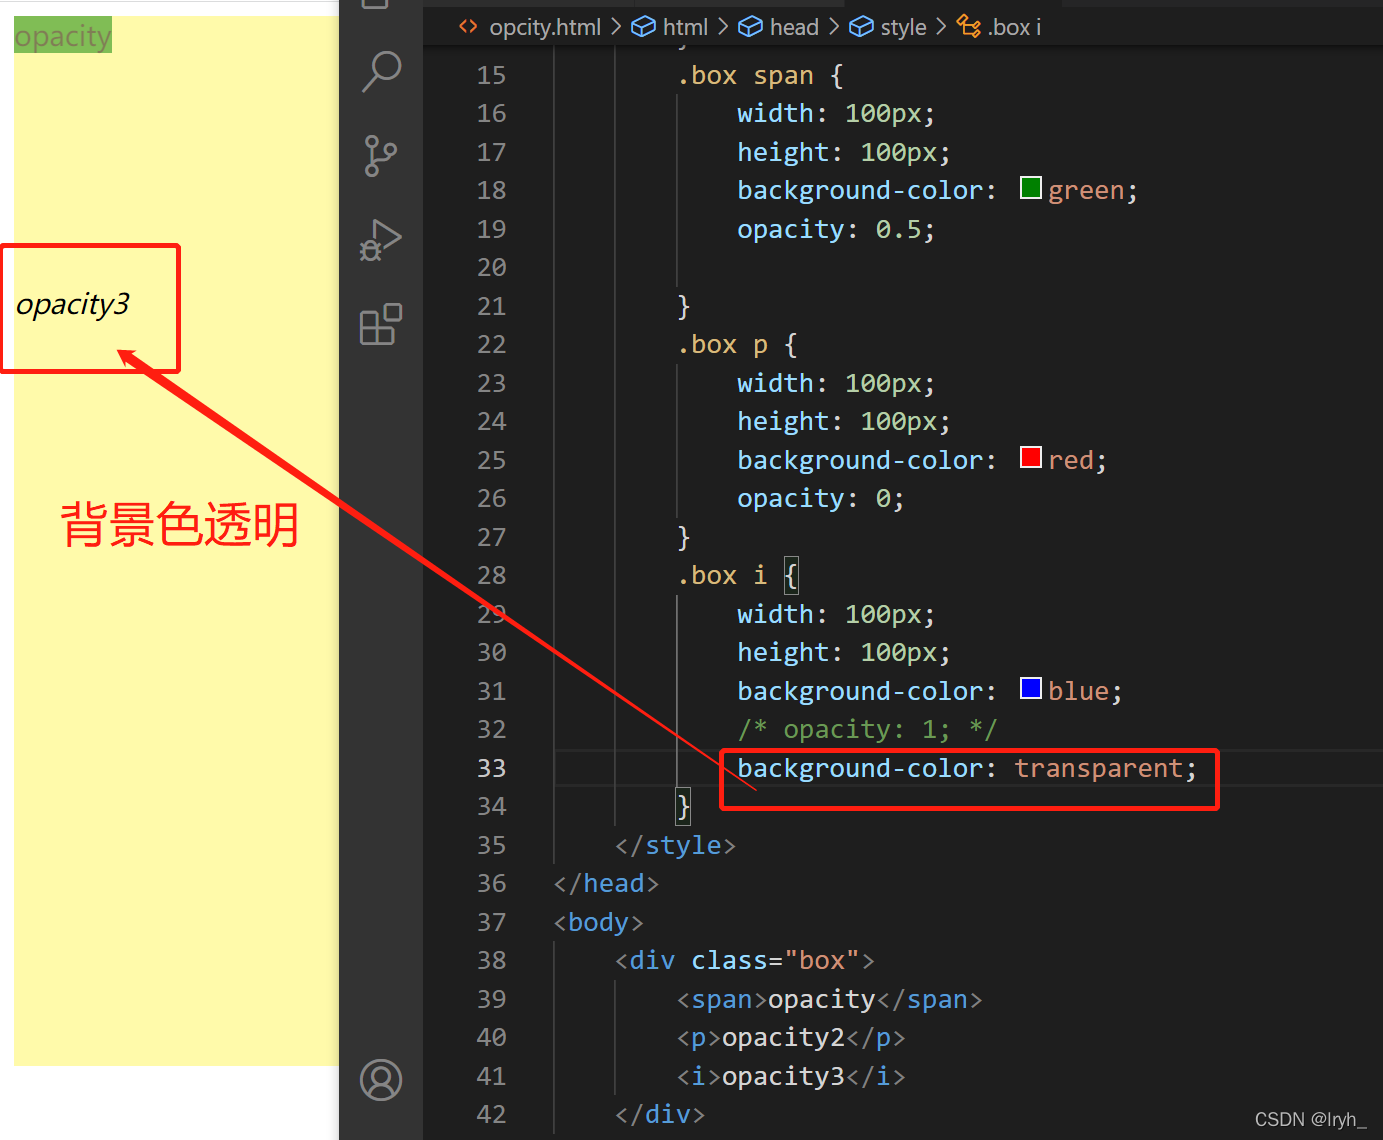Click the opcity.html file icon in the breadcrumb
The image size is (1383, 1140).
pyautogui.click(x=467, y=27)
